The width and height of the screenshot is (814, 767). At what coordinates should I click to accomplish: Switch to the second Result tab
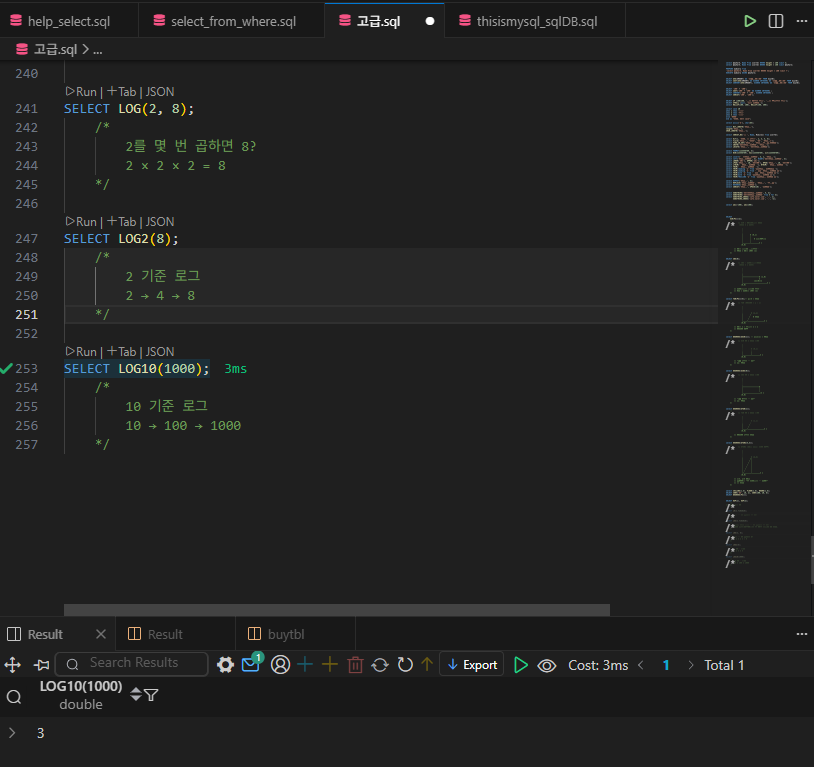(x=165, y=634)
